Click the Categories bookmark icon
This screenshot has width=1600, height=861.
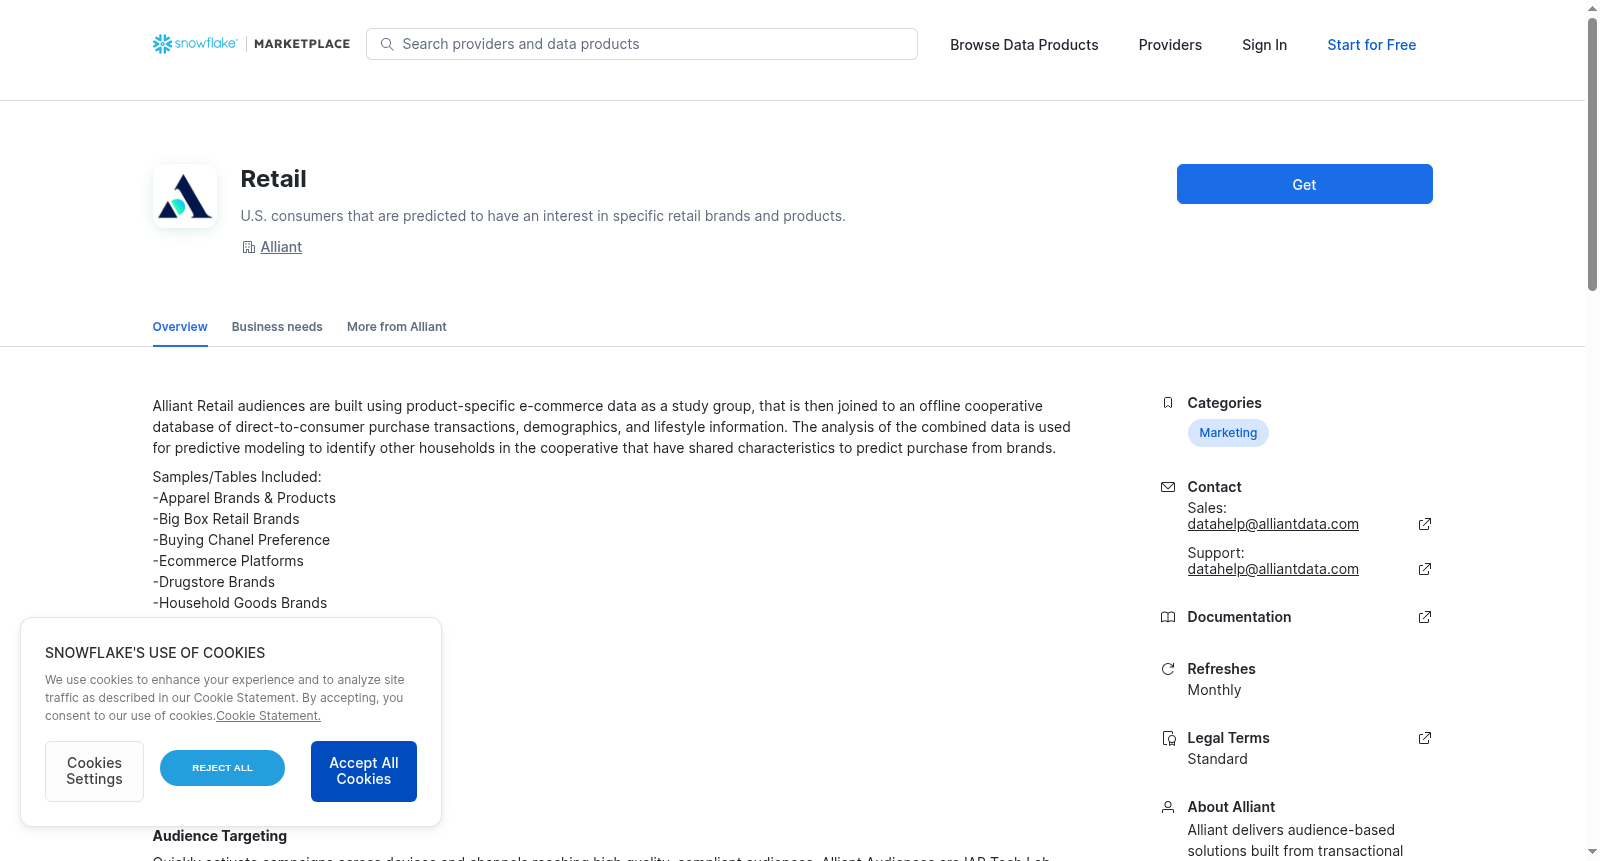click(x=1168, y=403)
